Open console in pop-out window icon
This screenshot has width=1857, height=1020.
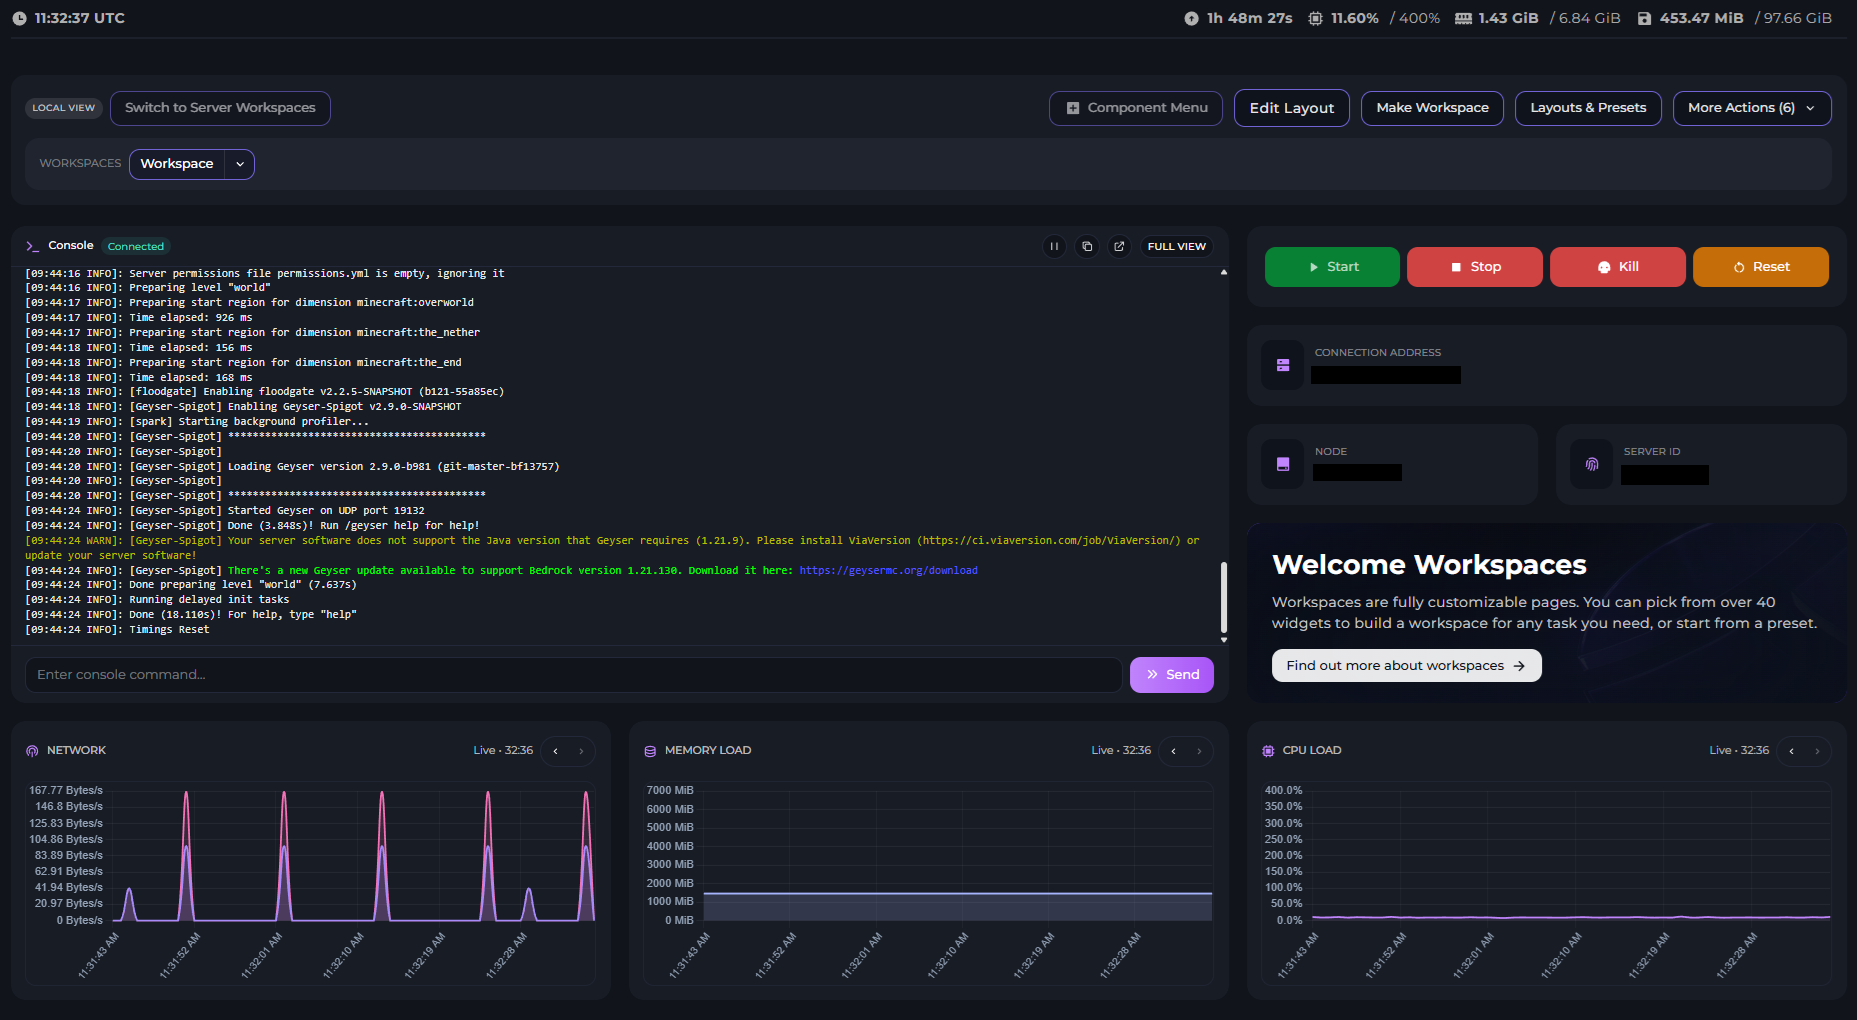coord(1119,246)
